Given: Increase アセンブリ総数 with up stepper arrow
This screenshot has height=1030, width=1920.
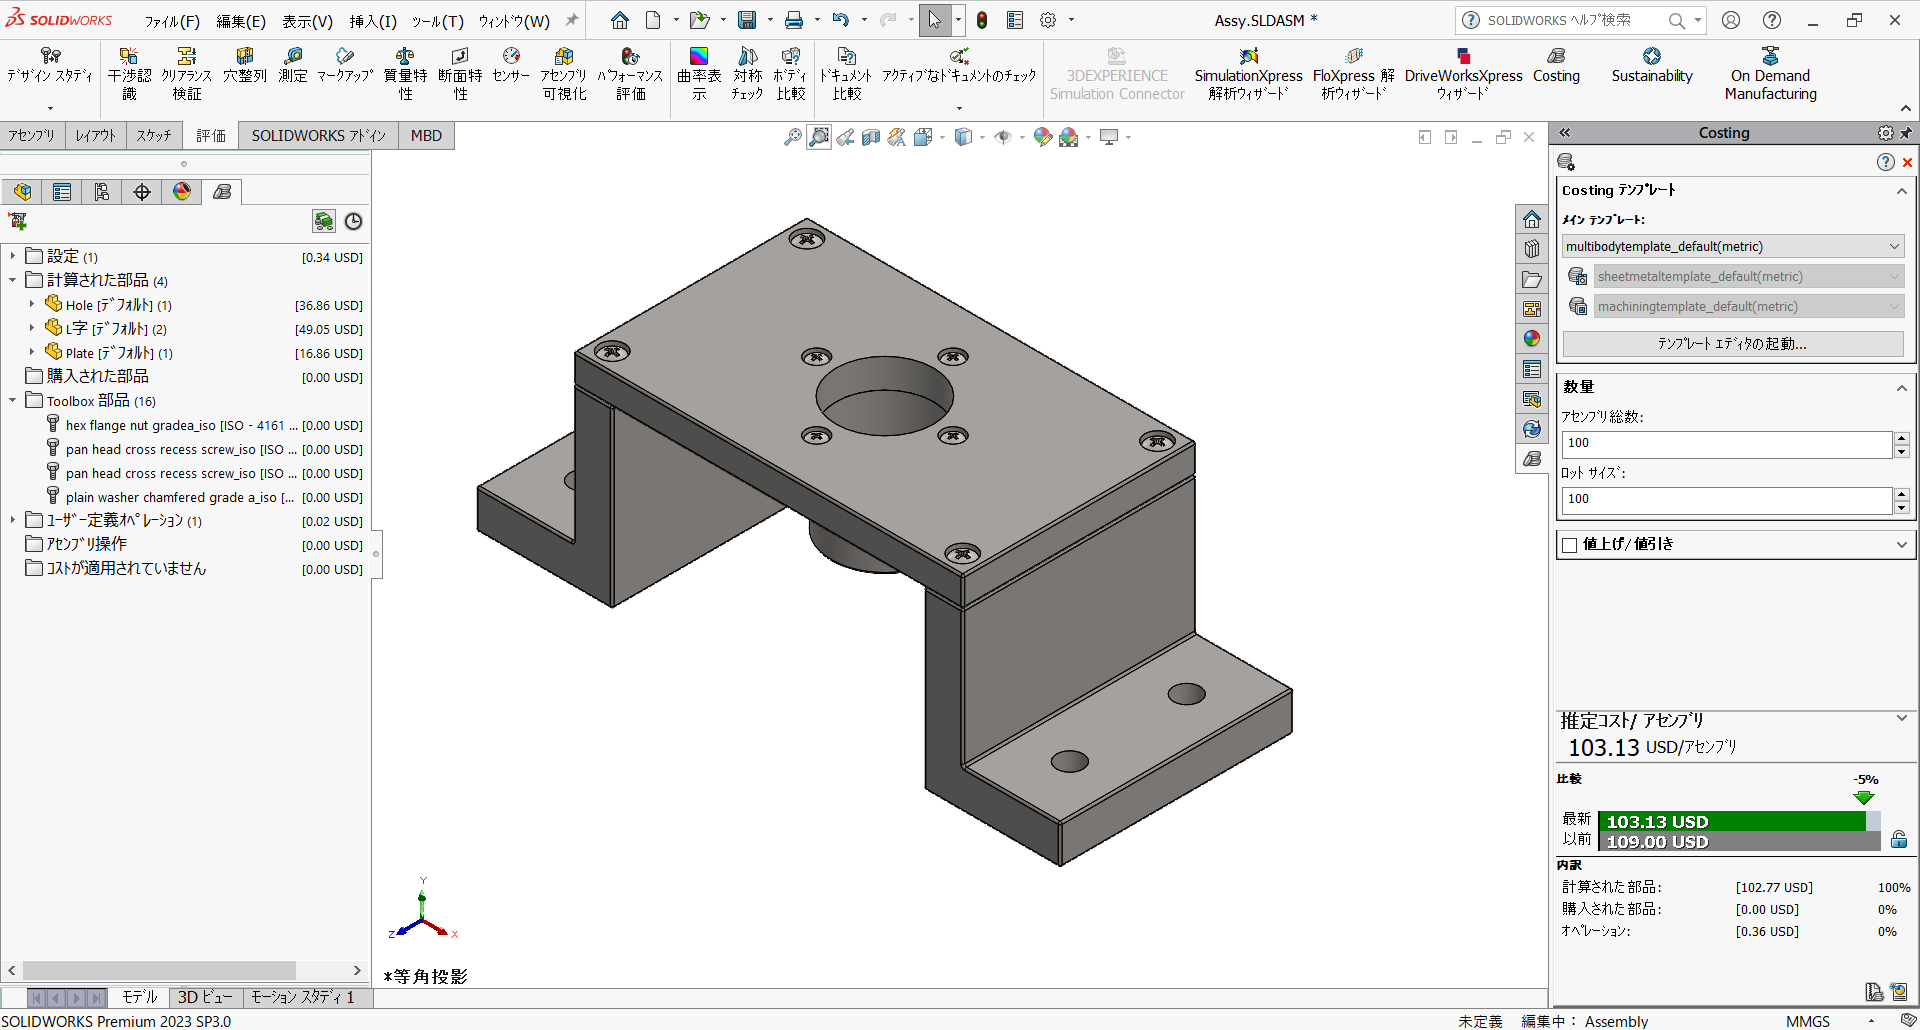Looking at the screenshot, I should (1901, 437).
